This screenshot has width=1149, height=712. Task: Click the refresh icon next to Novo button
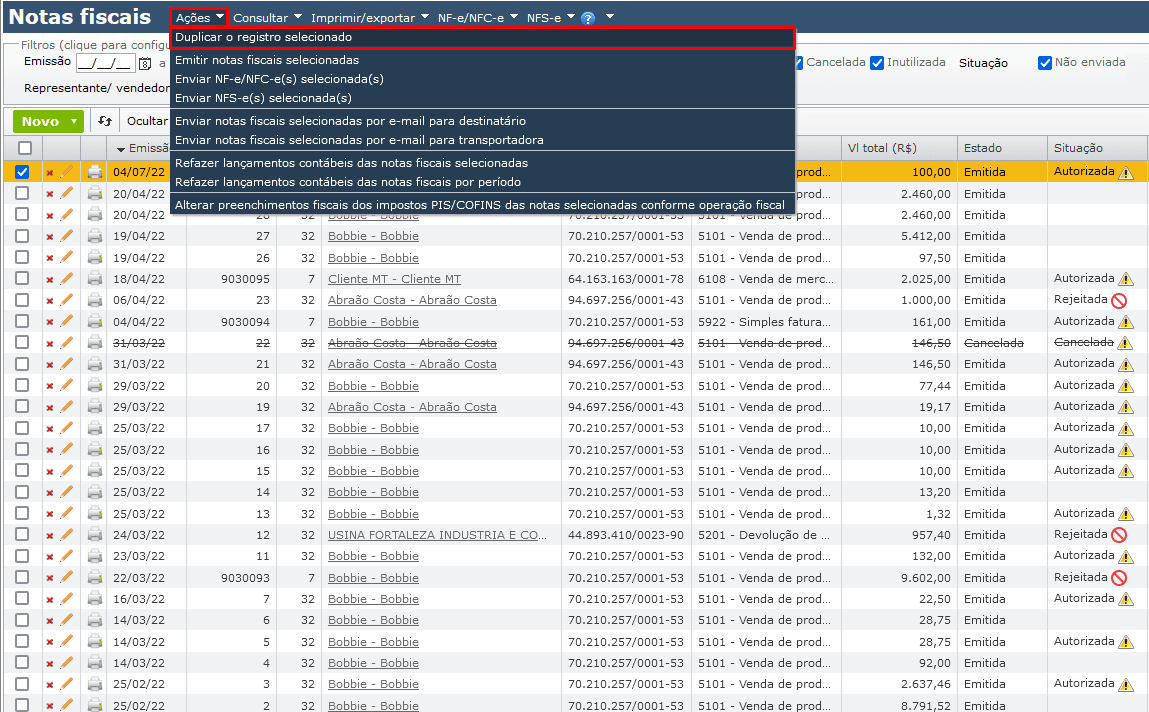tap(105, 121)
